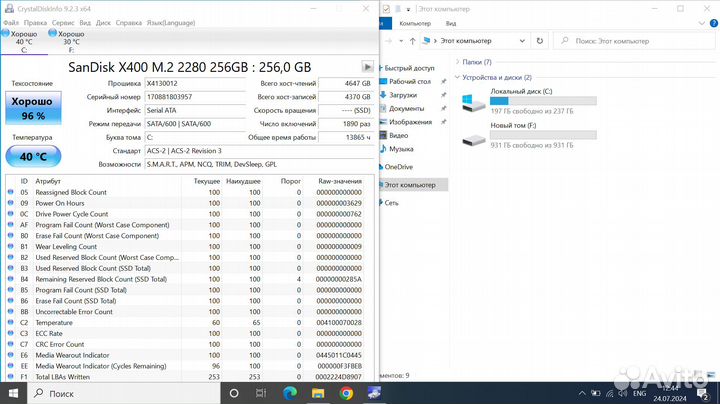Click the SATA/600 transfer mode field

coord(196,124)
